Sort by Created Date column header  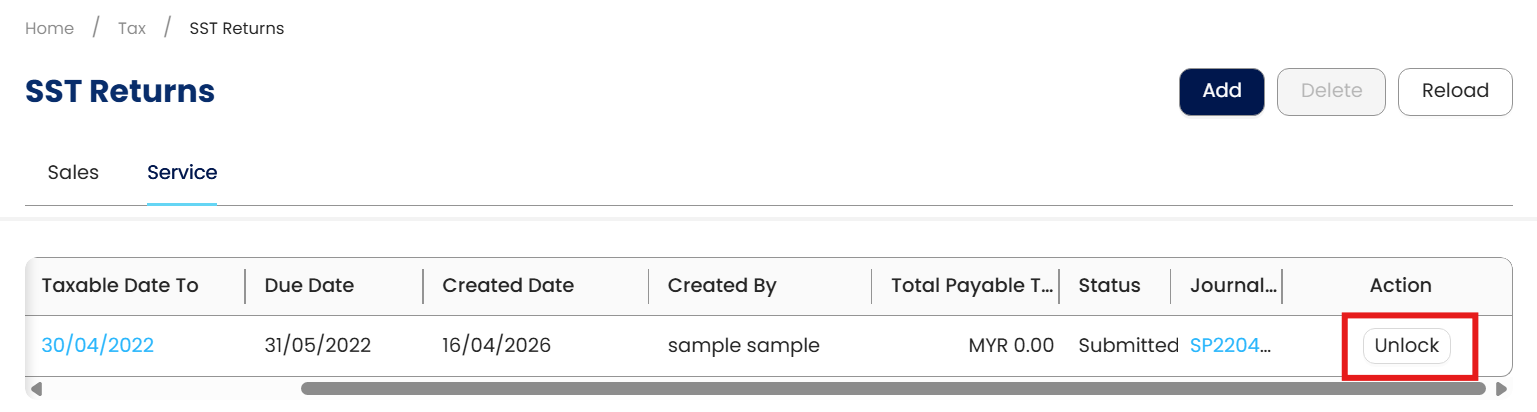[508, 285]
